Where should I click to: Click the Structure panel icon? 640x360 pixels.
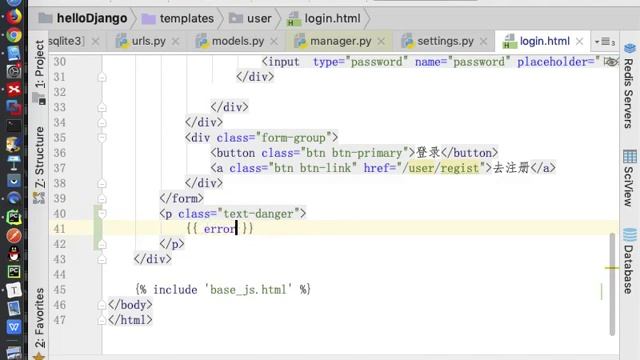[x=39, y=198]
